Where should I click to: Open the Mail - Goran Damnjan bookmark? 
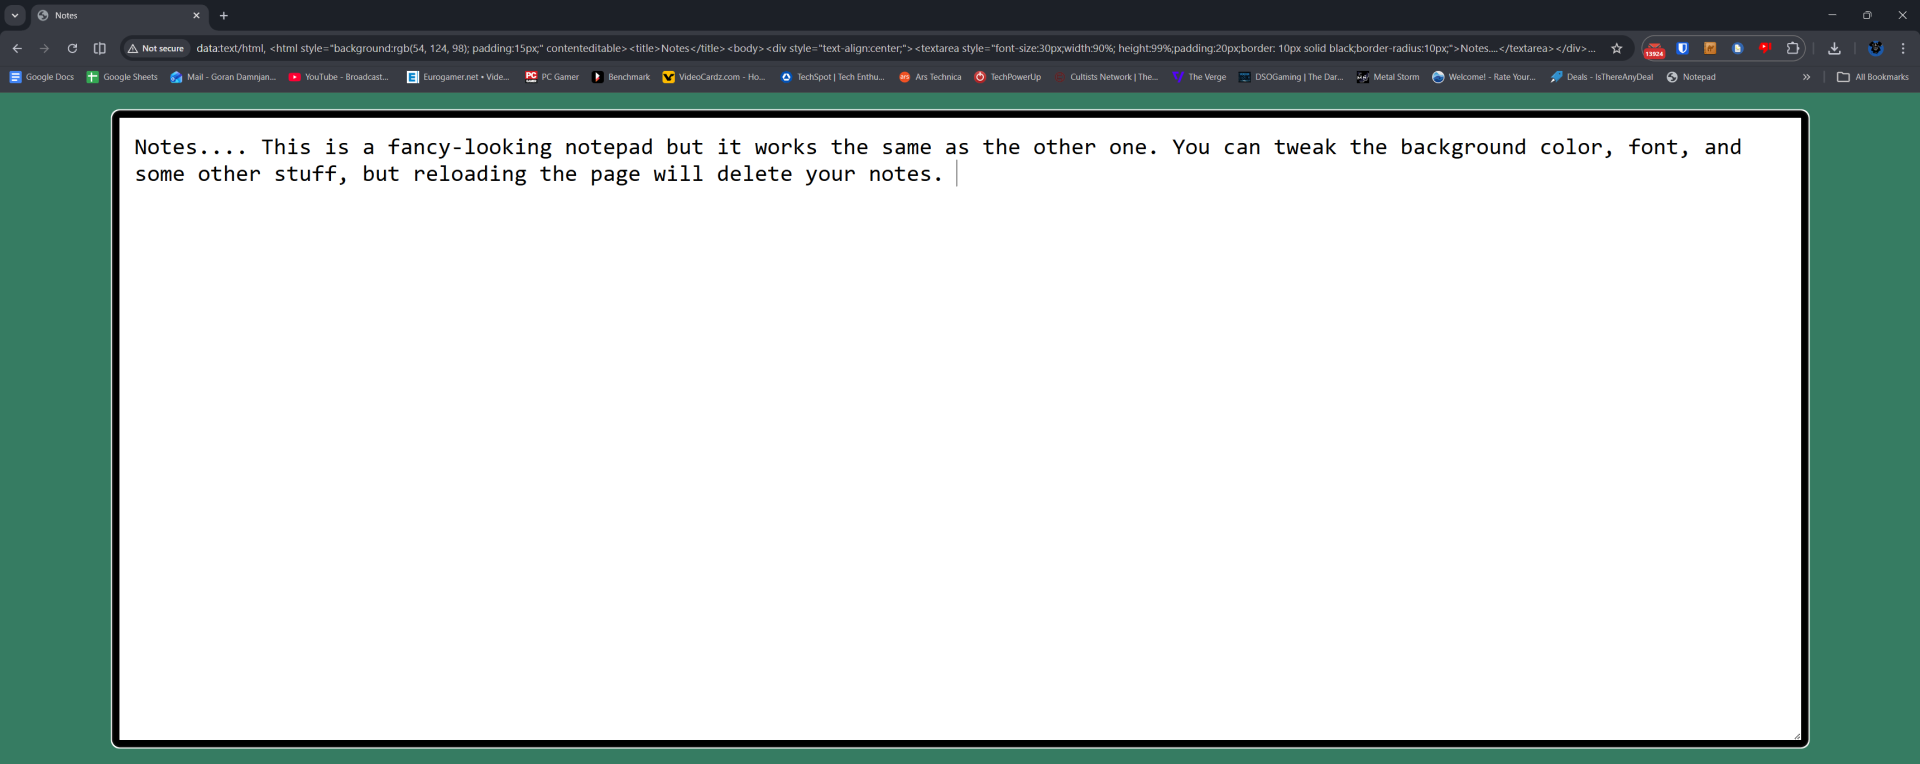223,77
